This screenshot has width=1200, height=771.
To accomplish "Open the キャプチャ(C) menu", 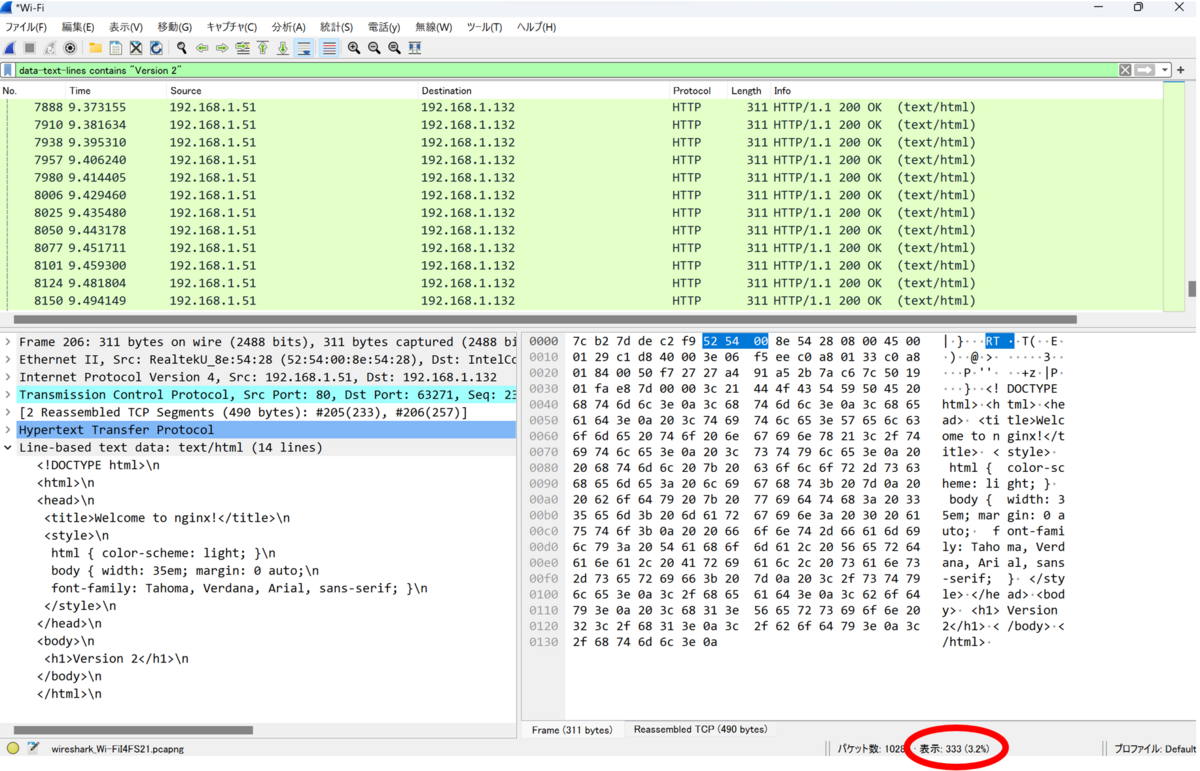I will [232, 27].
